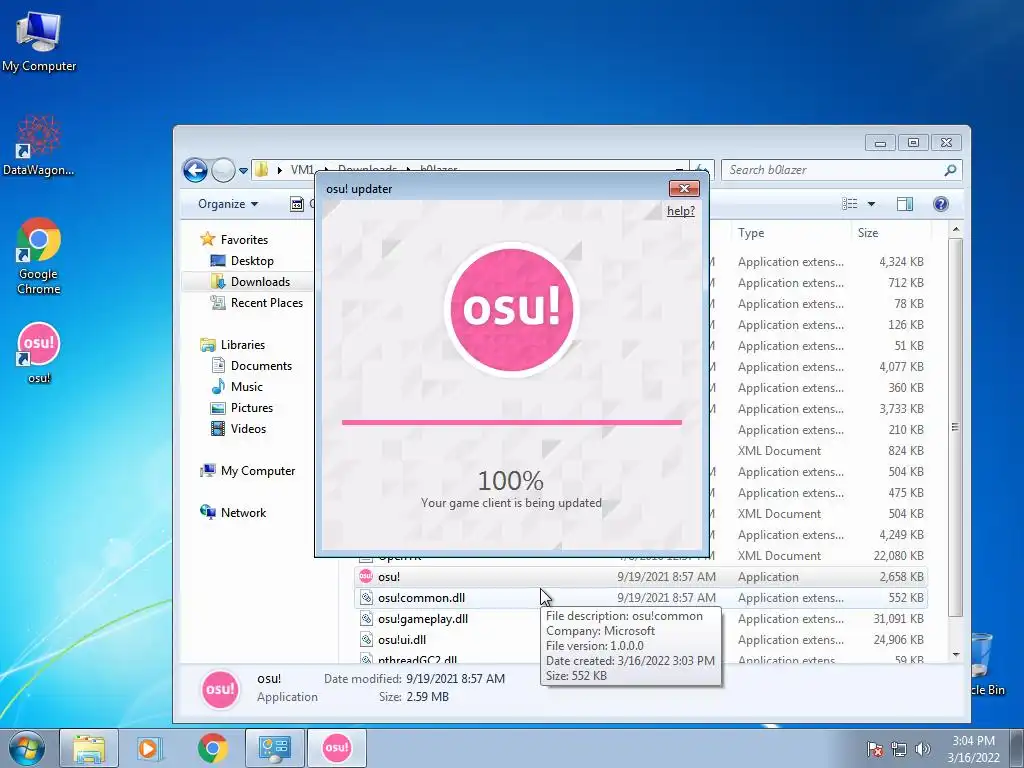Image resolution: width=1024 pixels, height=768 pixels.
Task: Open DataWagon desktop shortcut
Action: tap(39, 145)
